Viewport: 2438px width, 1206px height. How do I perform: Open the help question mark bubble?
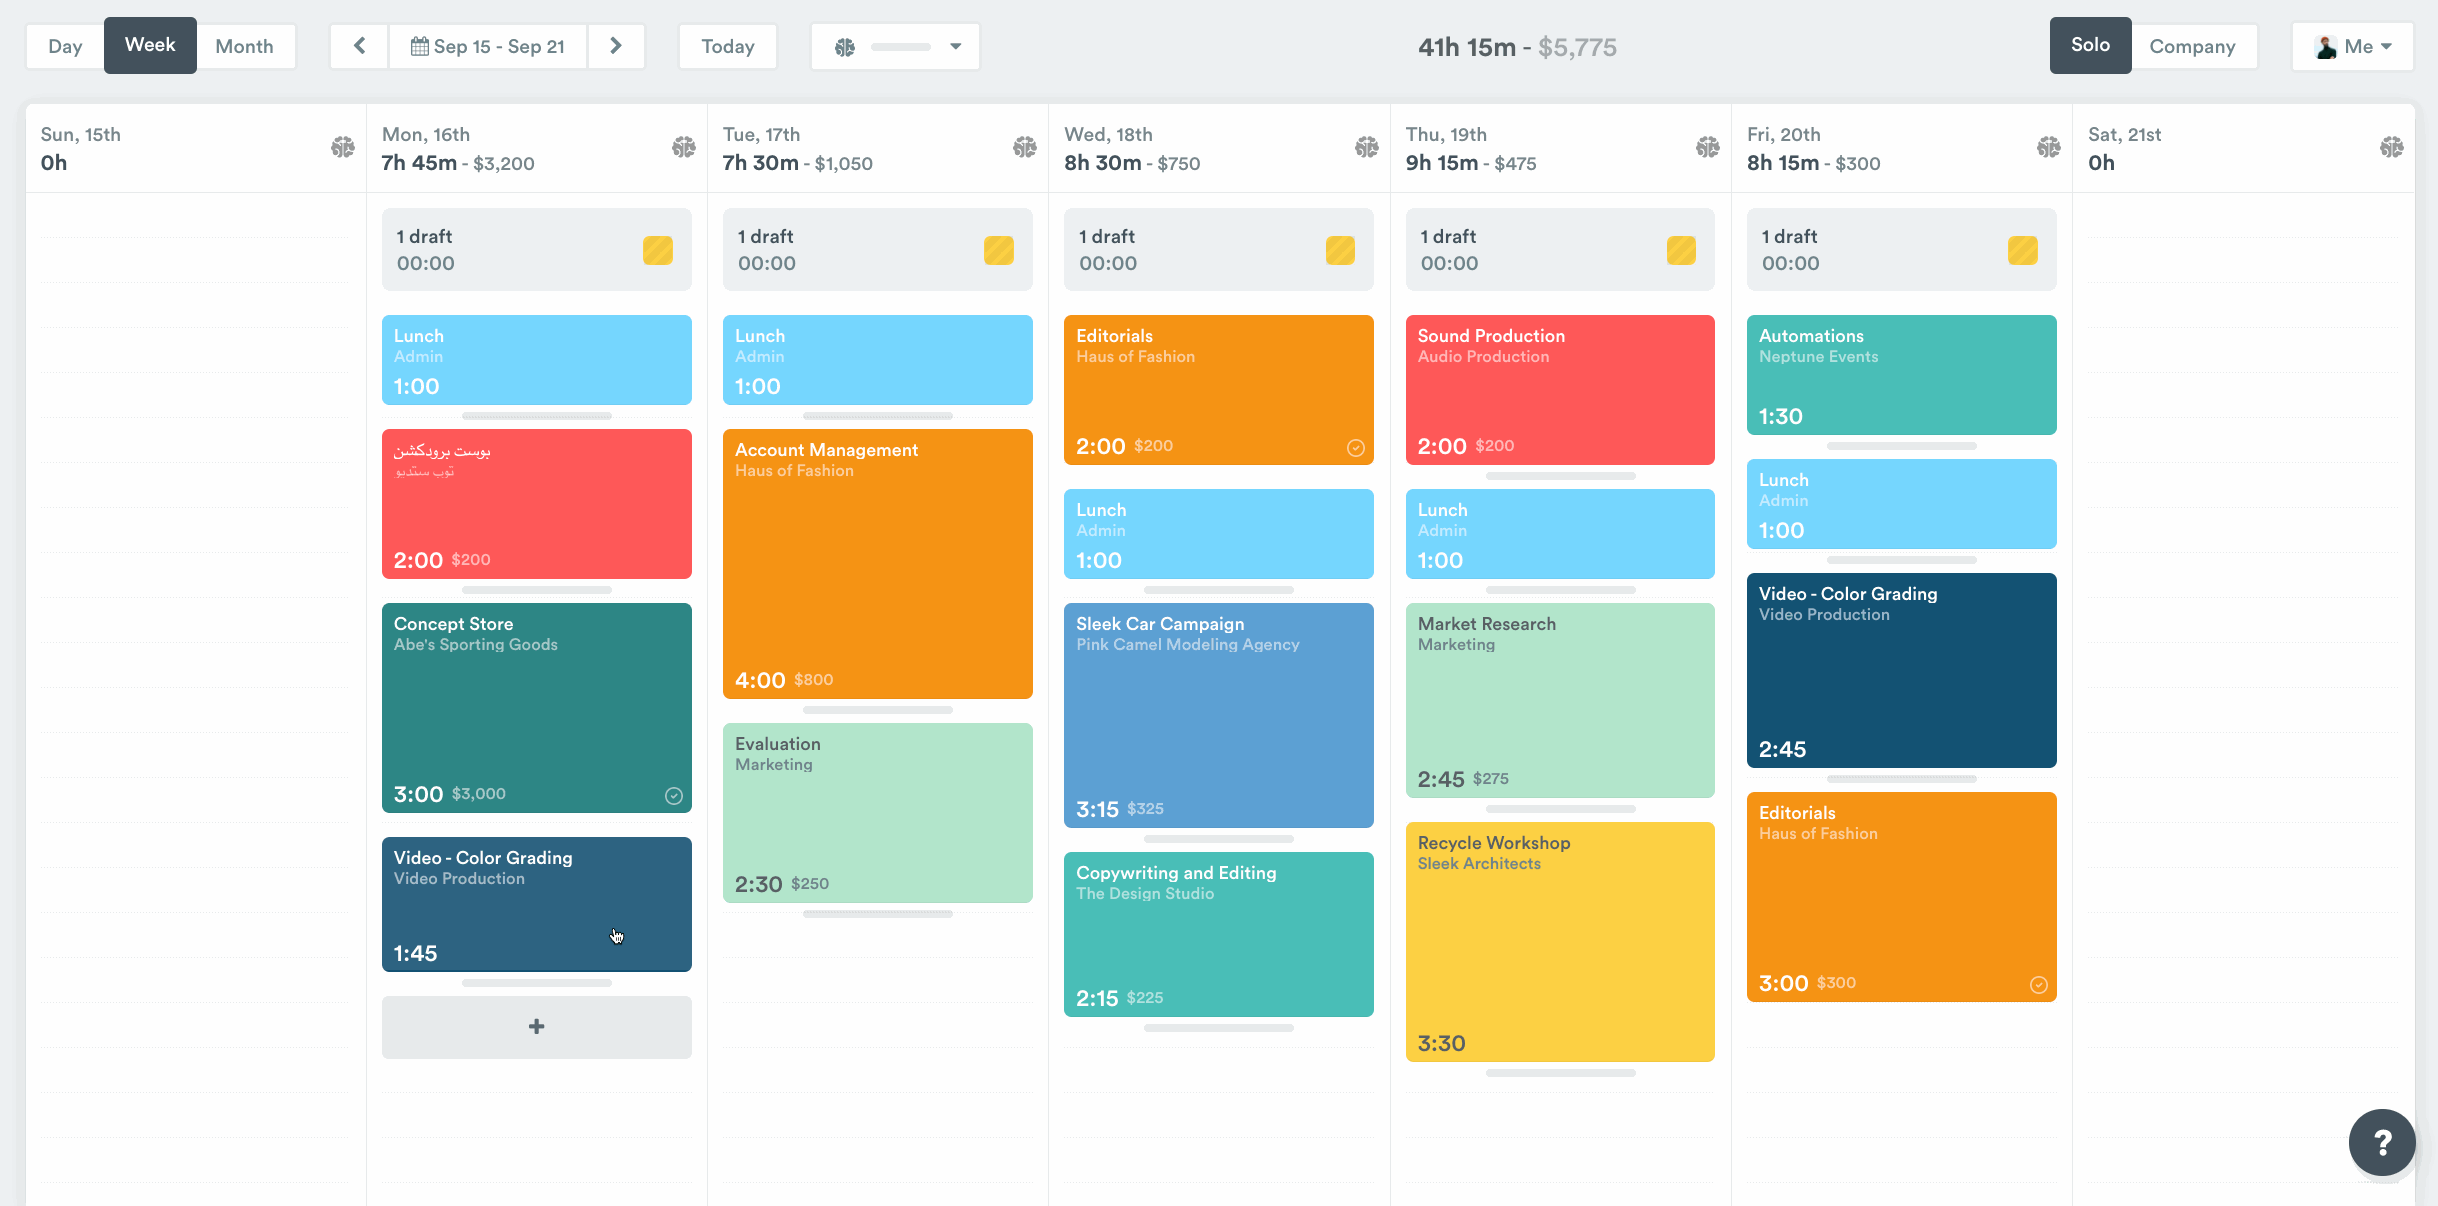click(x=2383, y=1142)
